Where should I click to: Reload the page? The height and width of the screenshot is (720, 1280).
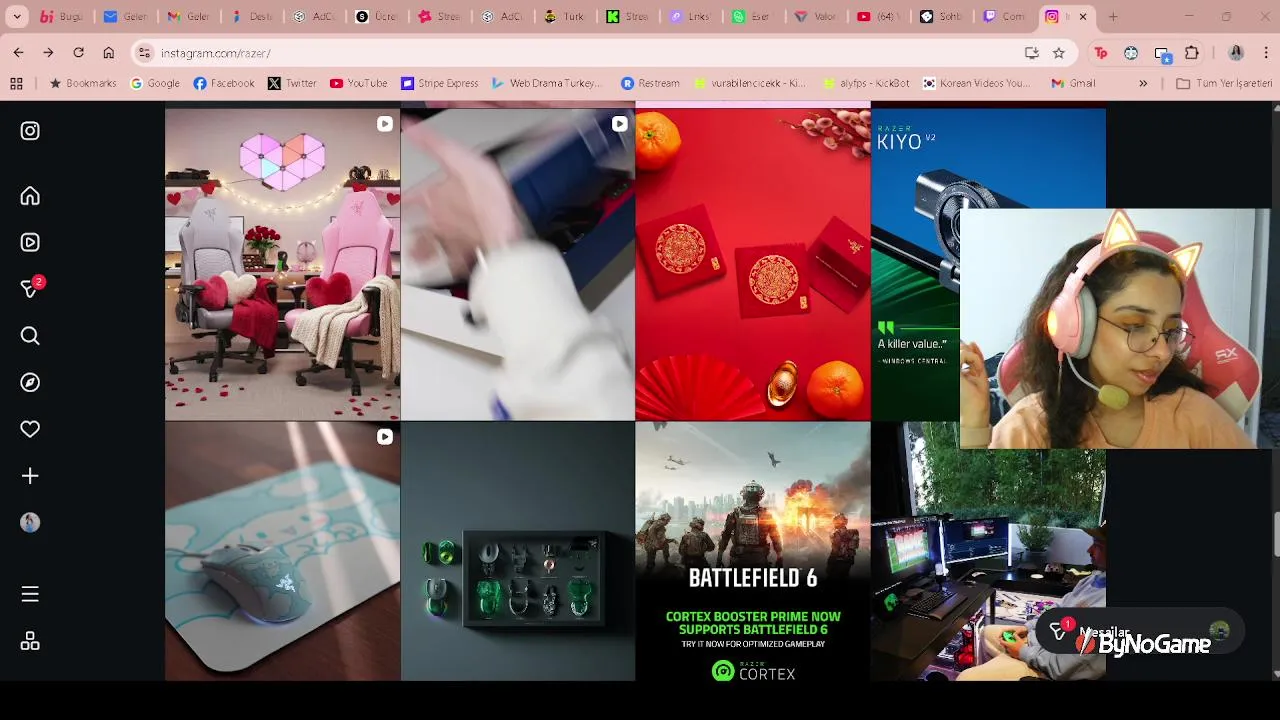(78, 53)
